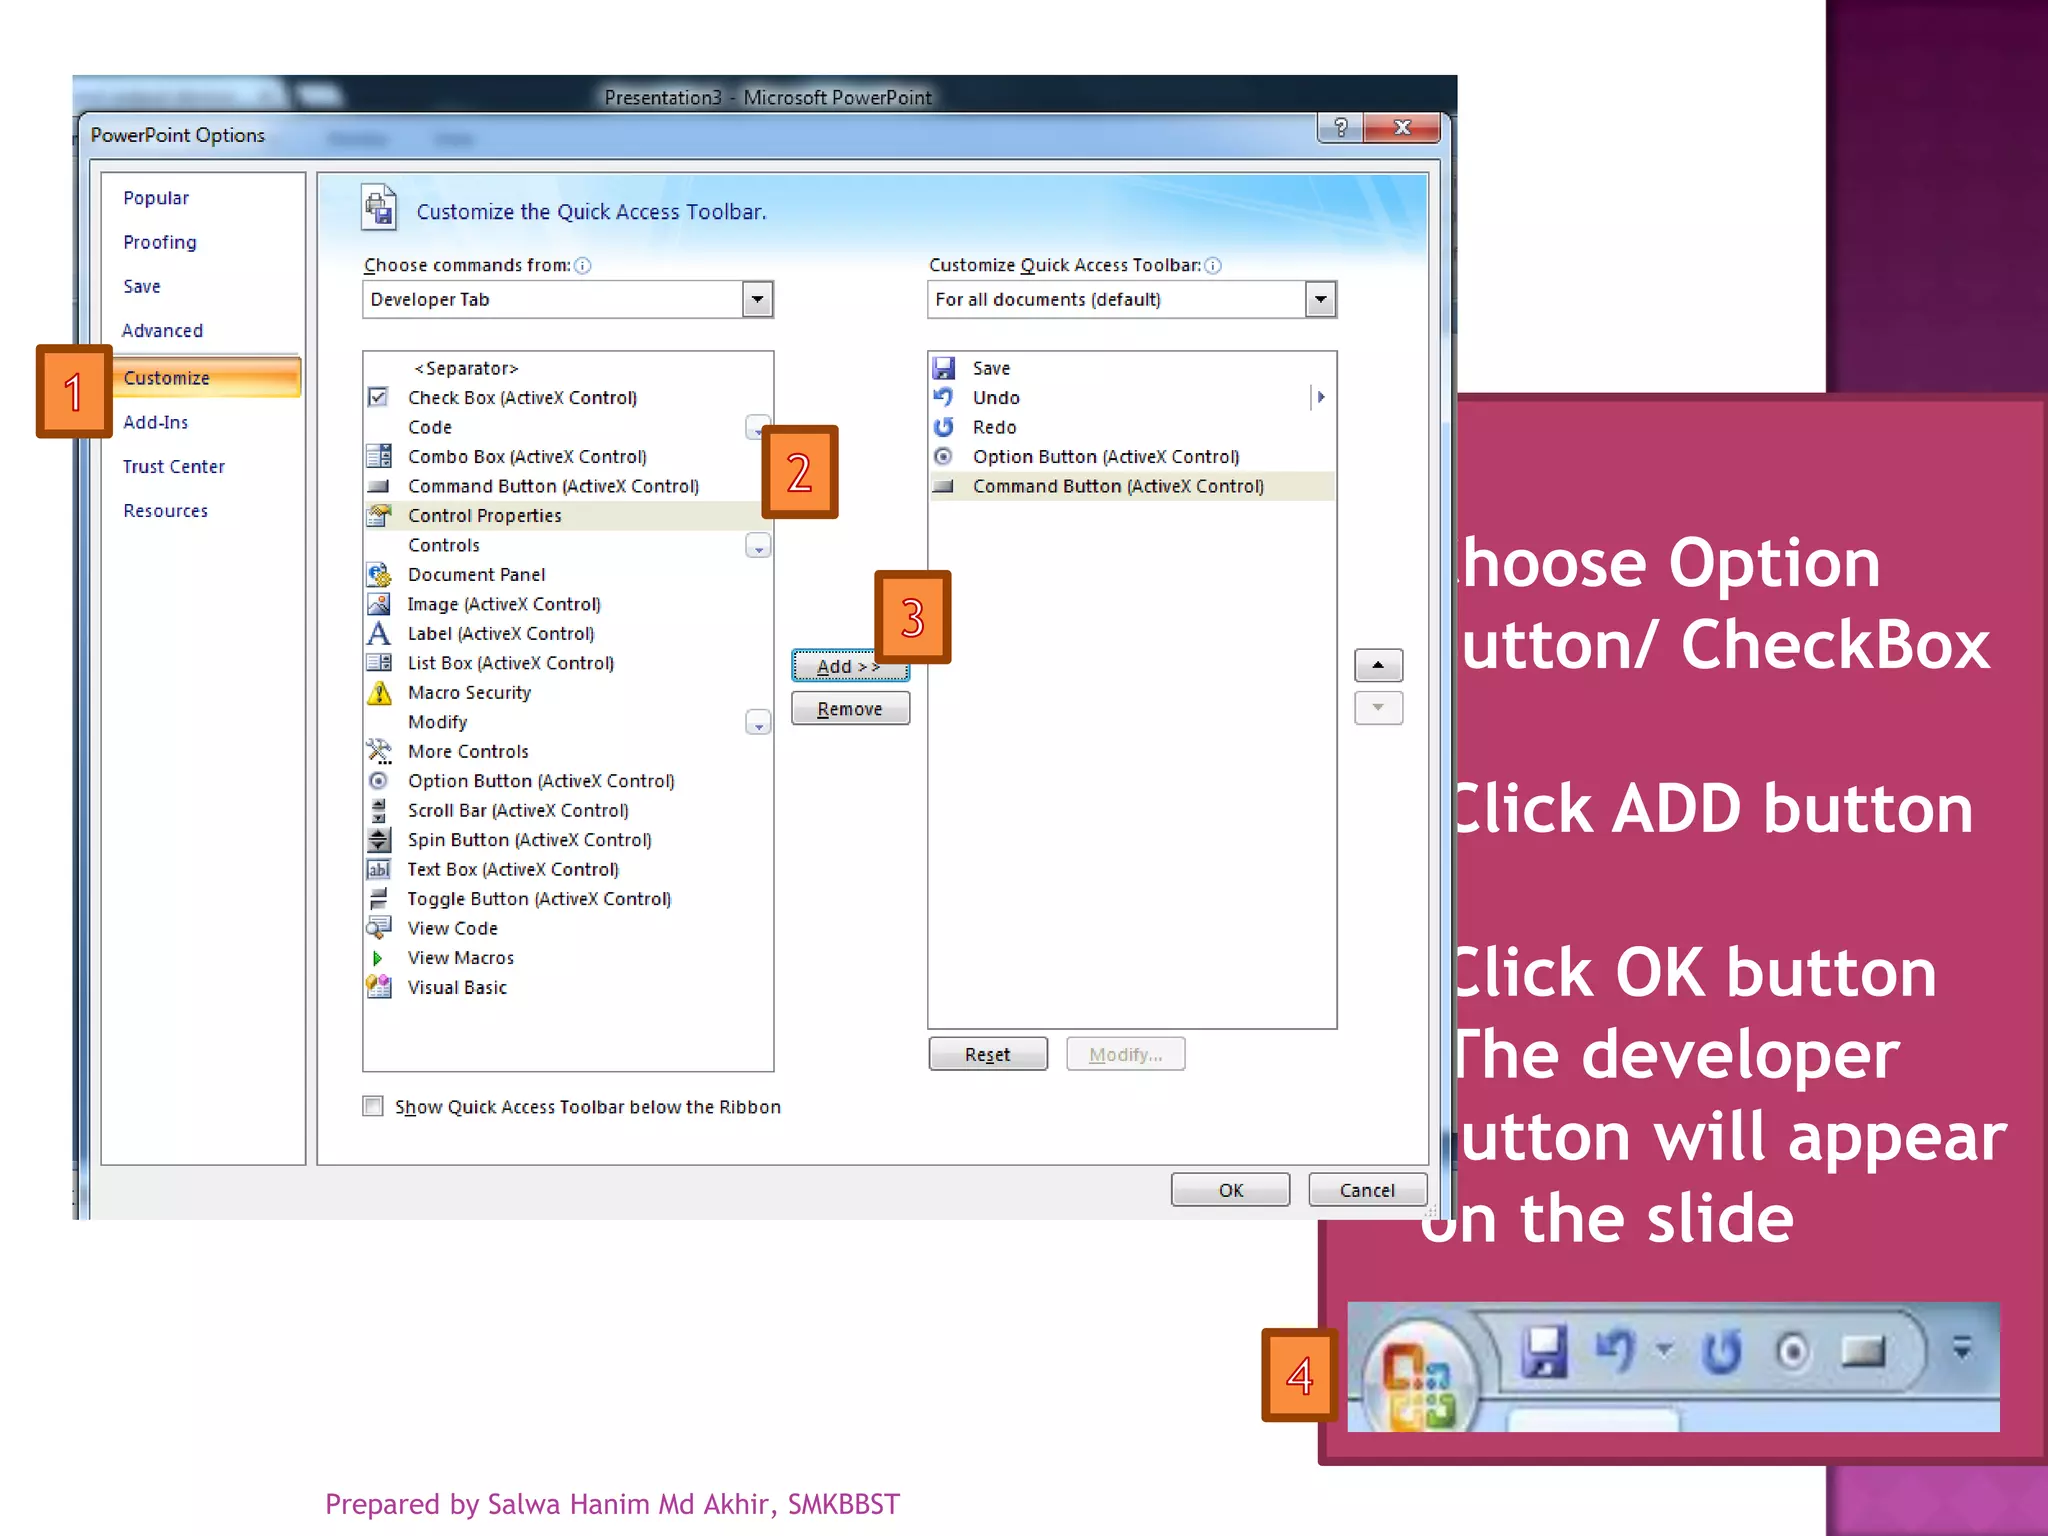Screen dimensions: 2048x1536
Task: Open the Proofing options category
Action: (x=160, y=242)
